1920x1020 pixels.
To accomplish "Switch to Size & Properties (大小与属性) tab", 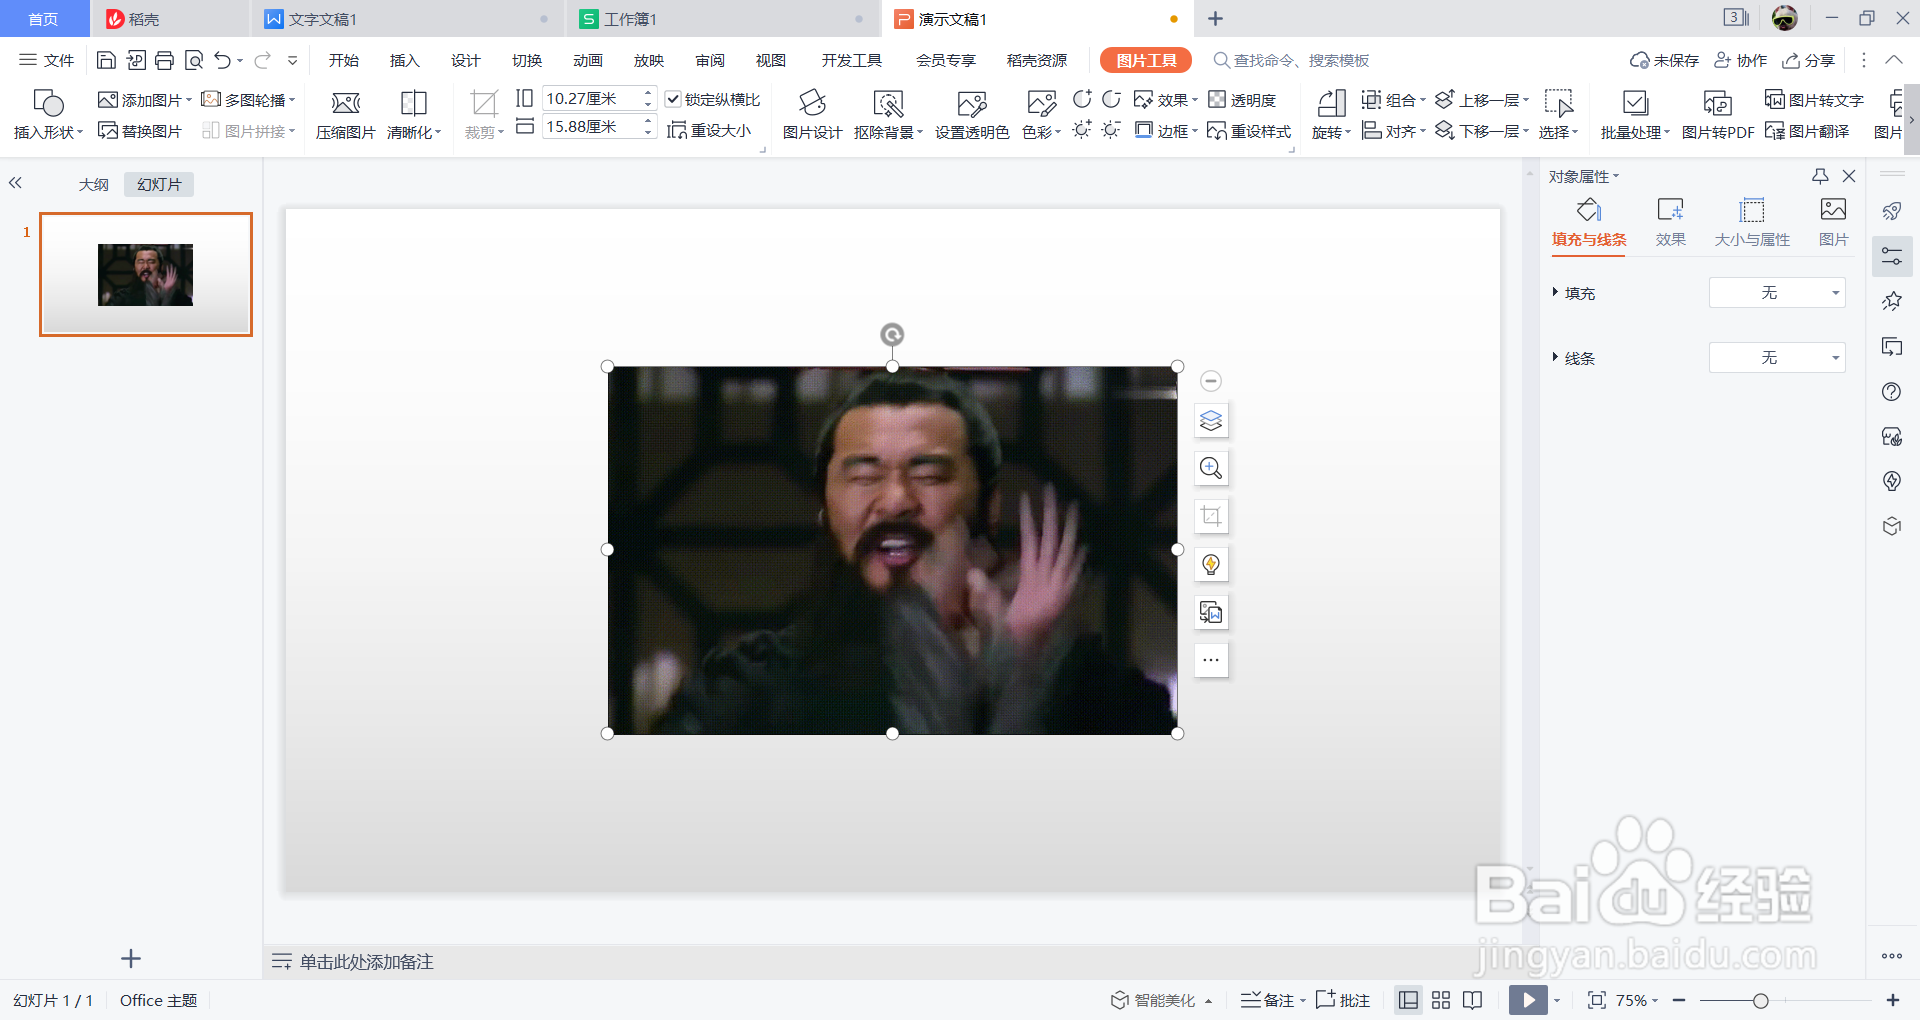I will 1752,222.
